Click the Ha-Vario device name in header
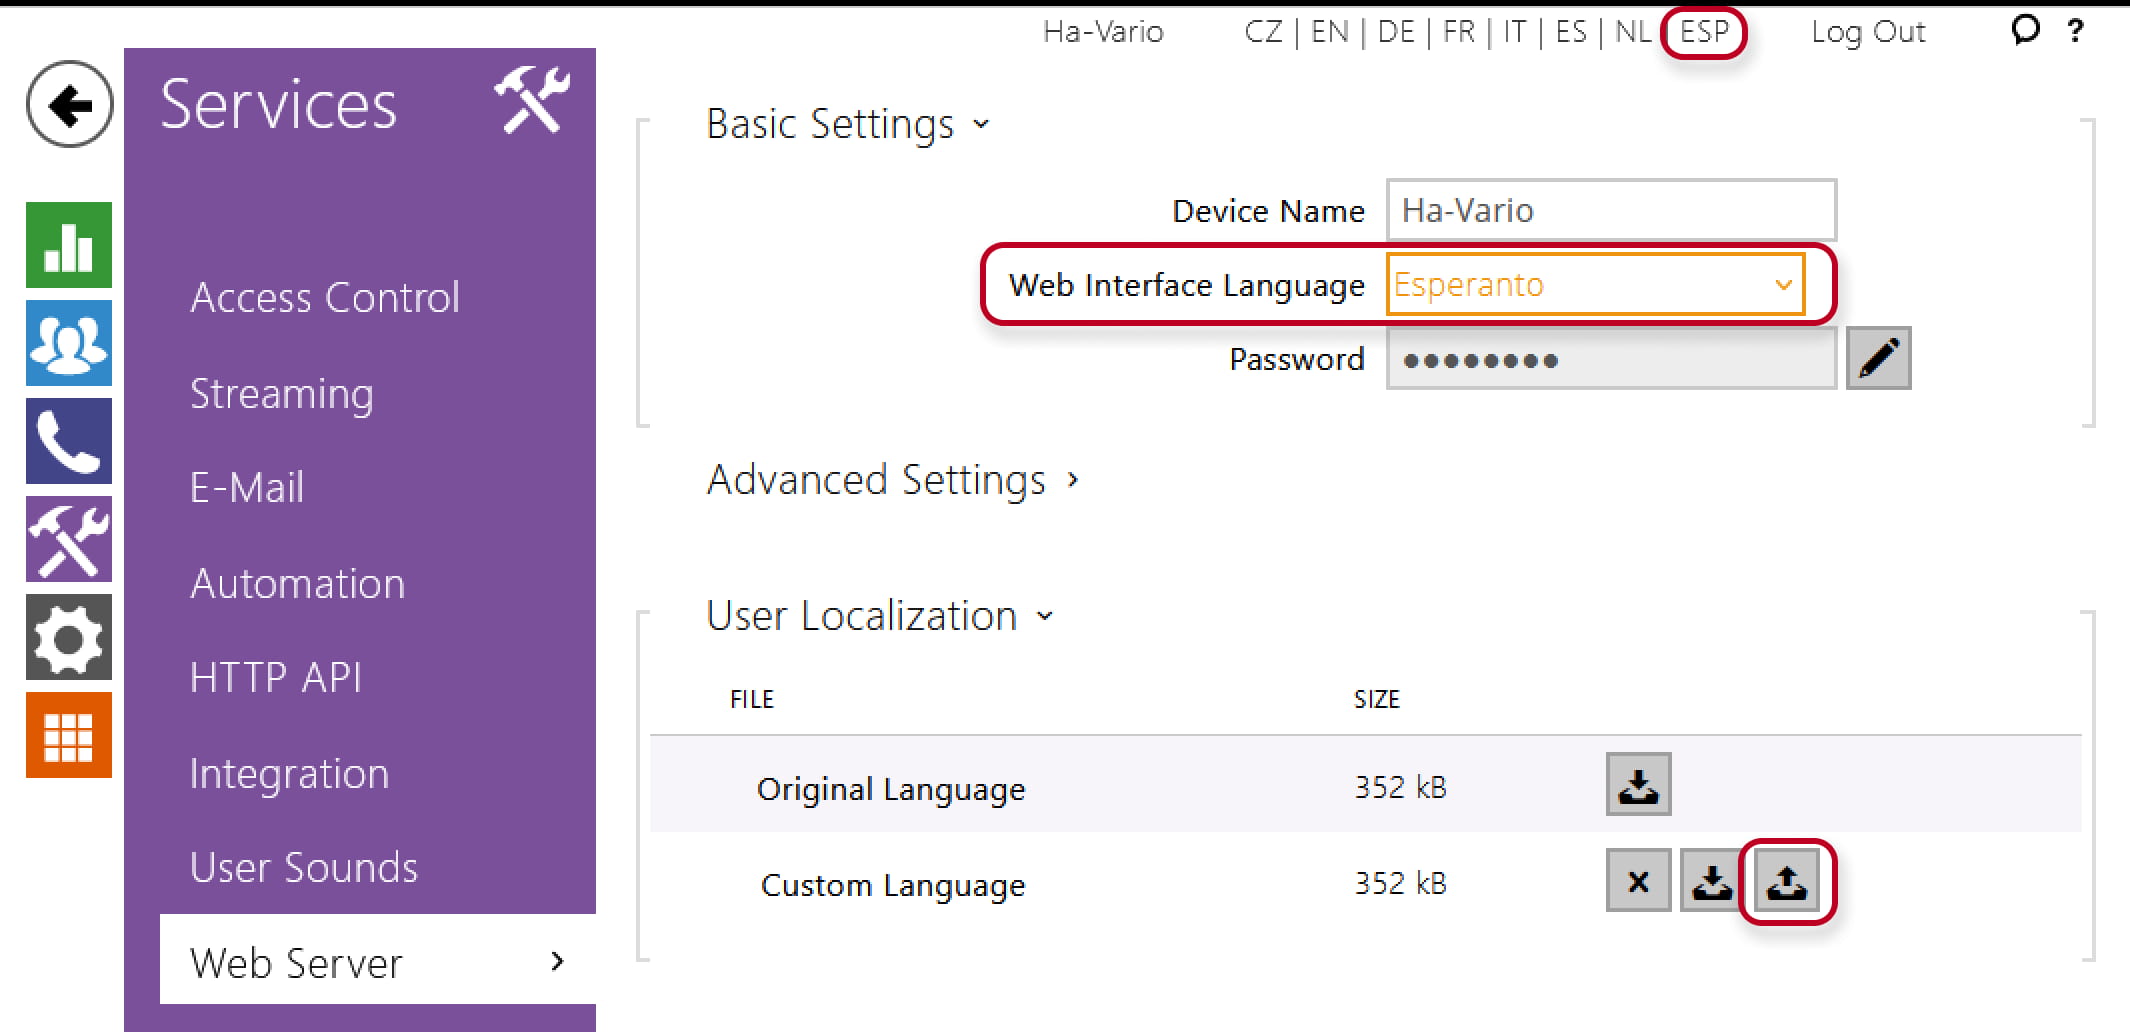The width and height of the screenshot is (2130, 1032). 1103,32
